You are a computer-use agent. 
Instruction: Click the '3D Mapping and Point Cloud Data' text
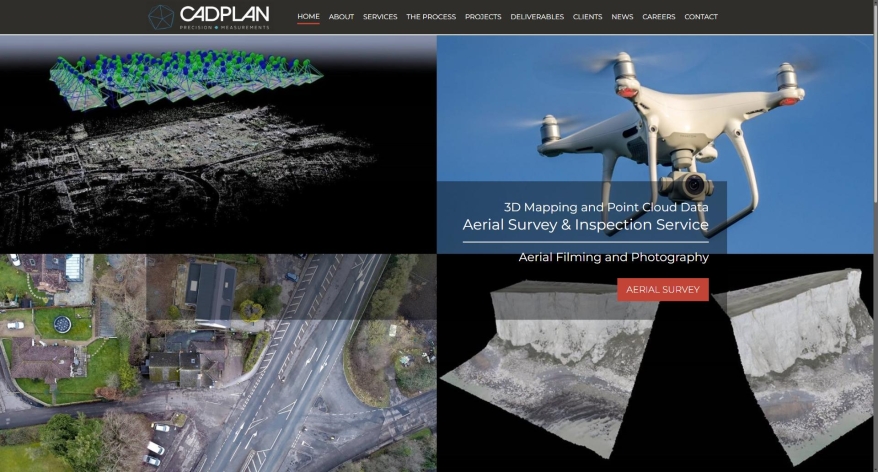pos(606,207)
